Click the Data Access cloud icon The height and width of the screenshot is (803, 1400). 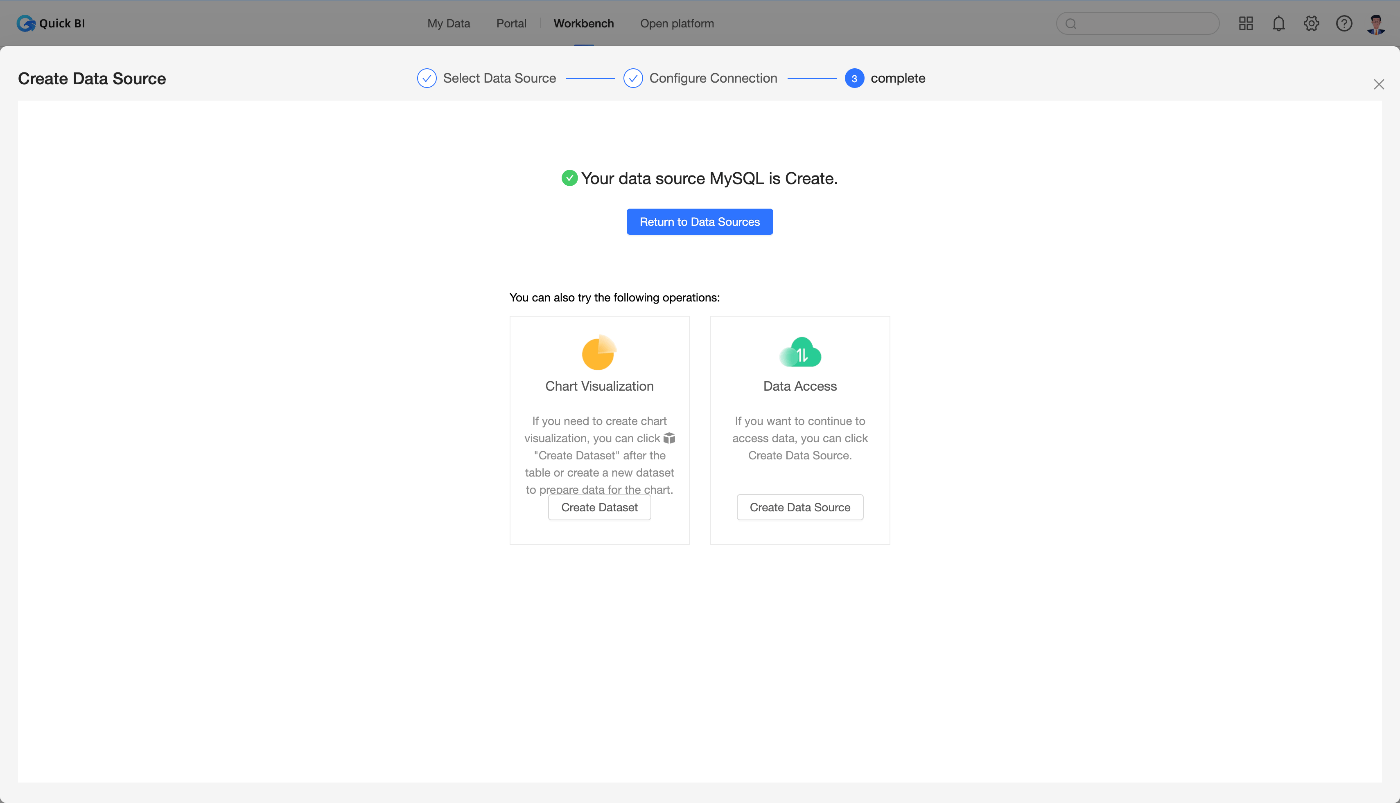(x=800, y=353)
